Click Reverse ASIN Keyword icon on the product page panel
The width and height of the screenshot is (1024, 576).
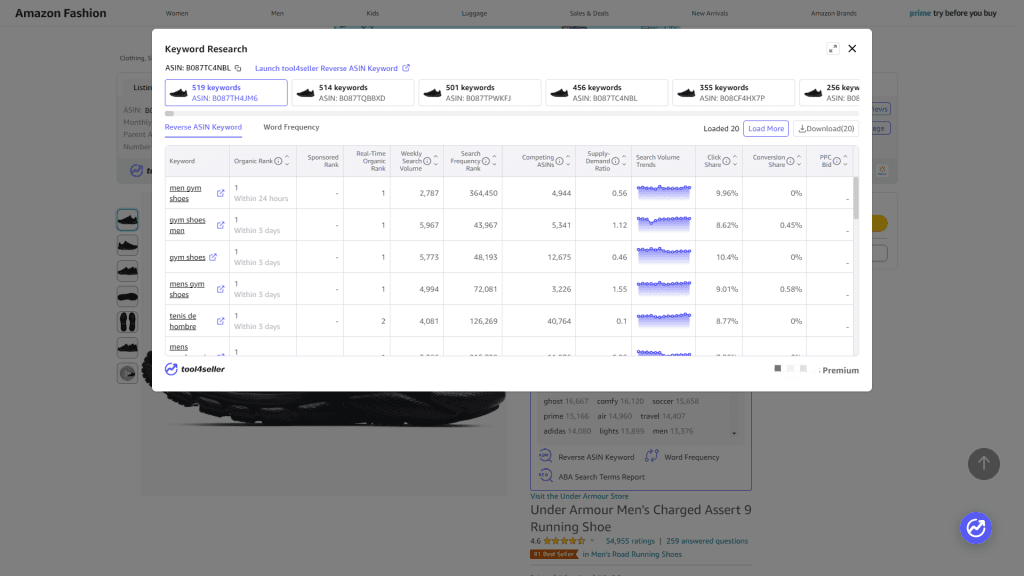(545, 456)
